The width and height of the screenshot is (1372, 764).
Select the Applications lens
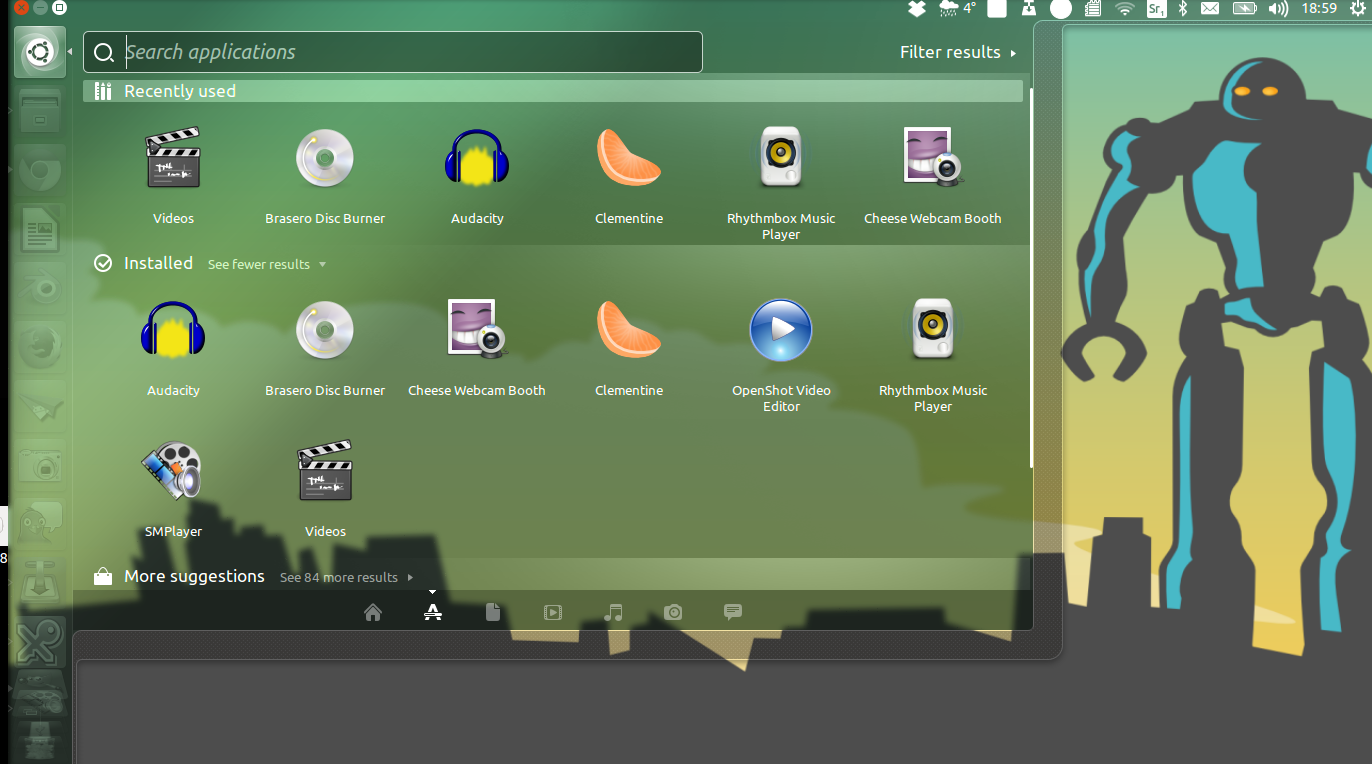(433, 612)
